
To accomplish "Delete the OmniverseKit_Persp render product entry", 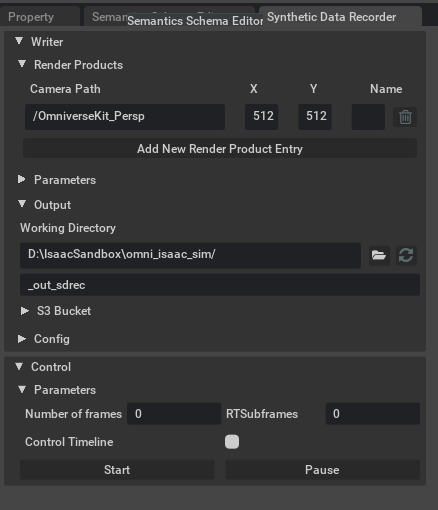I will point(405,117).
